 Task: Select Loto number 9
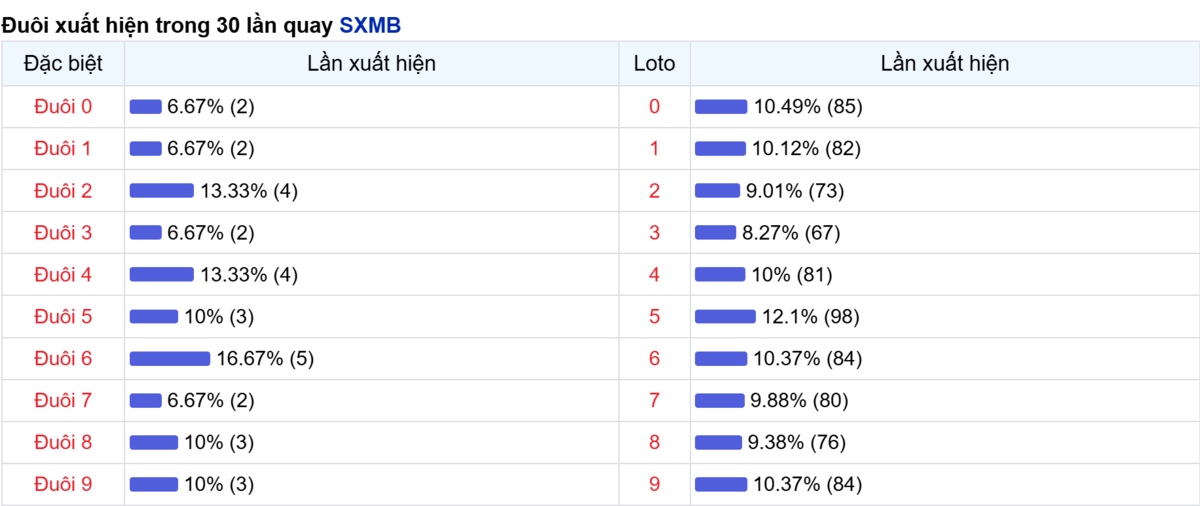(x=655, y=485)
